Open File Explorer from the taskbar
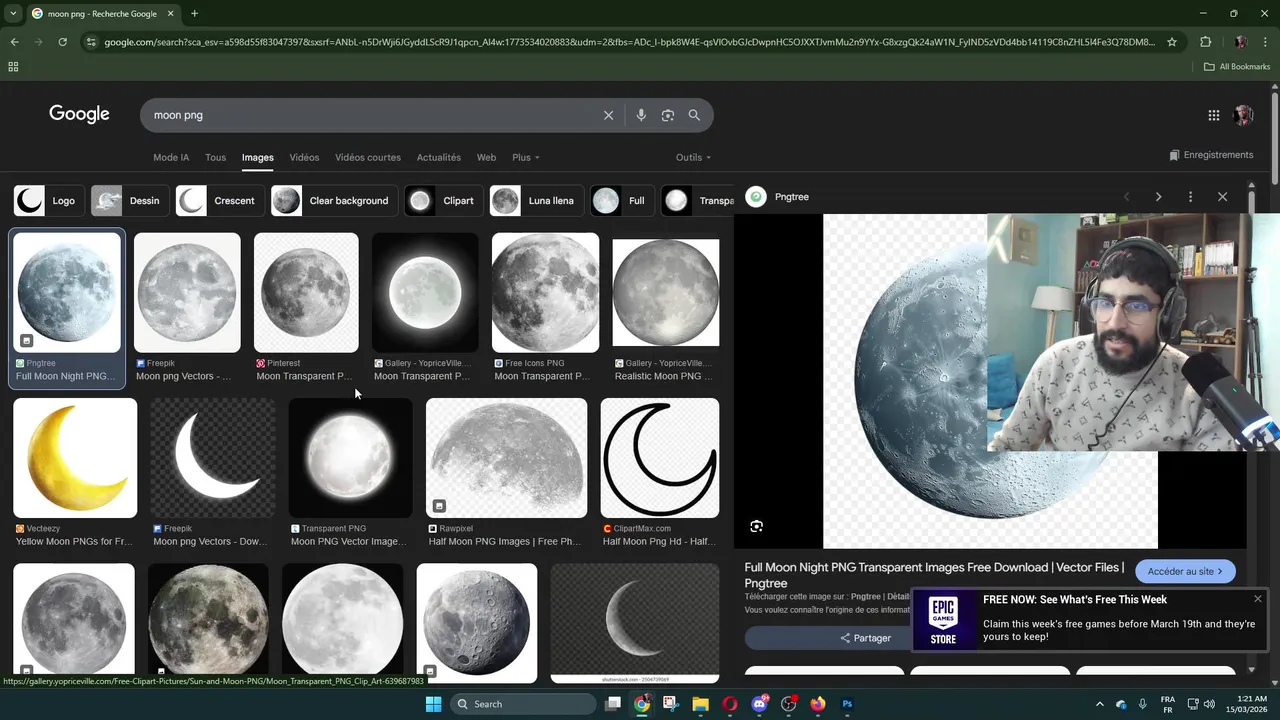 pyautogui.click(x=700, y=704)
